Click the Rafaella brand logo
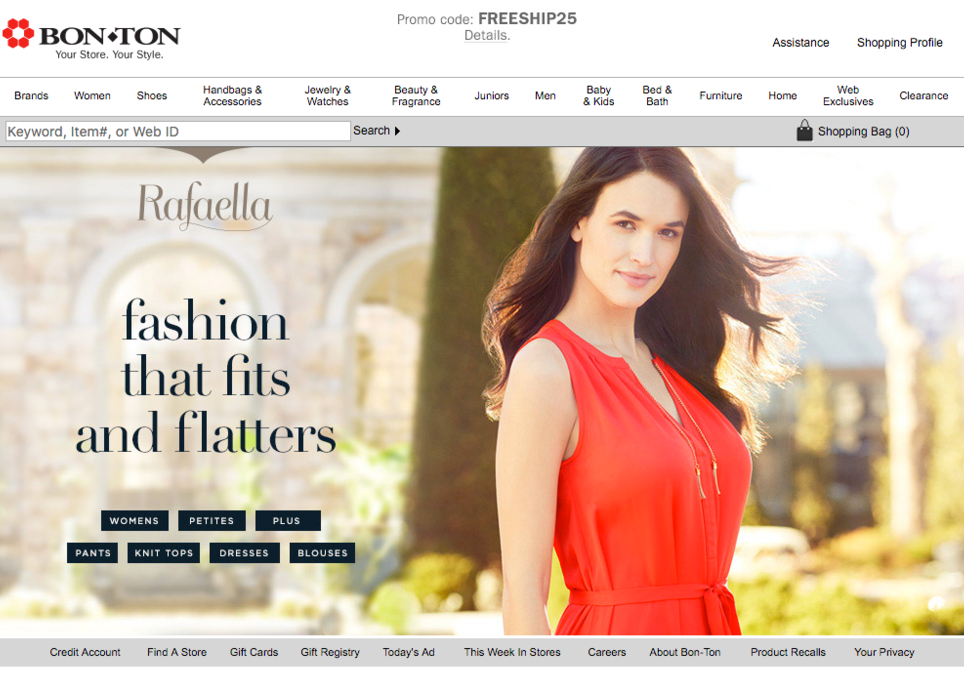Viewport: 964px width, 697px height. point(204,205)
